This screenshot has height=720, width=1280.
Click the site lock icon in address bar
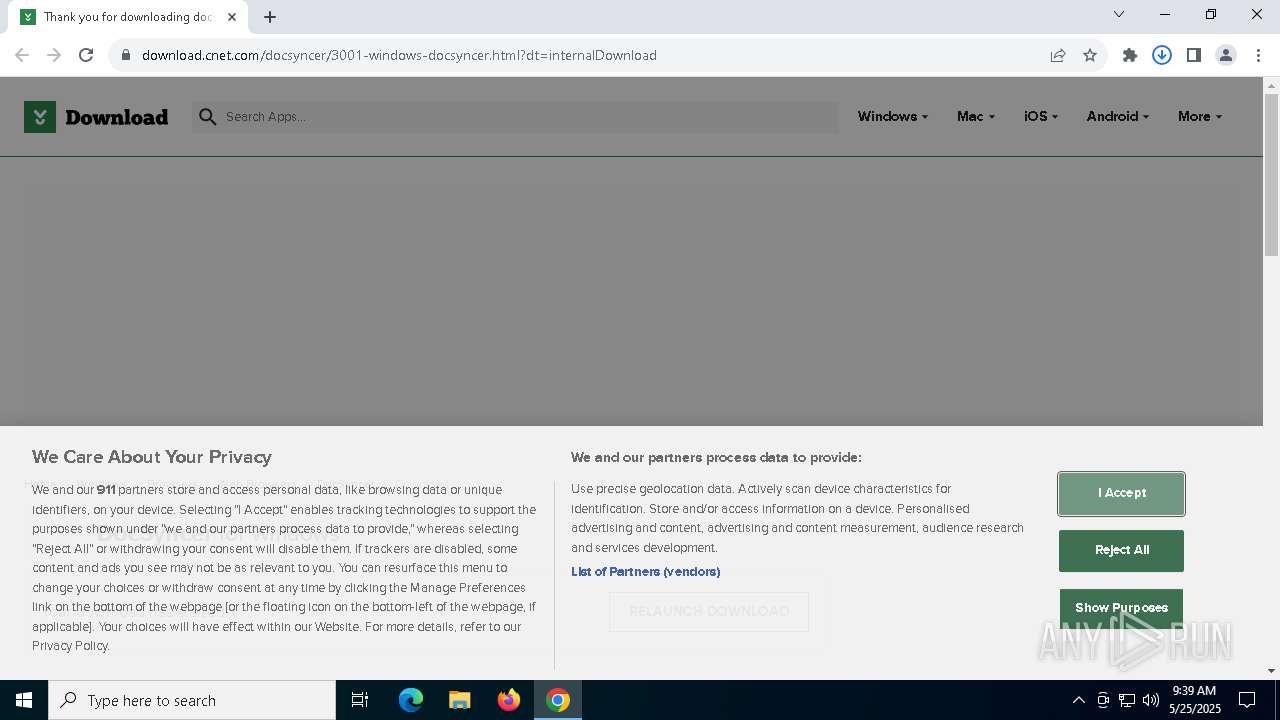click(126, 55)
